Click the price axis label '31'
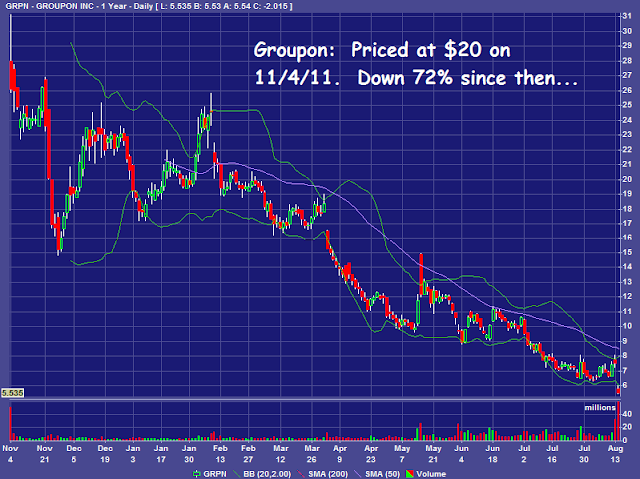 click(x=627, y=16)
